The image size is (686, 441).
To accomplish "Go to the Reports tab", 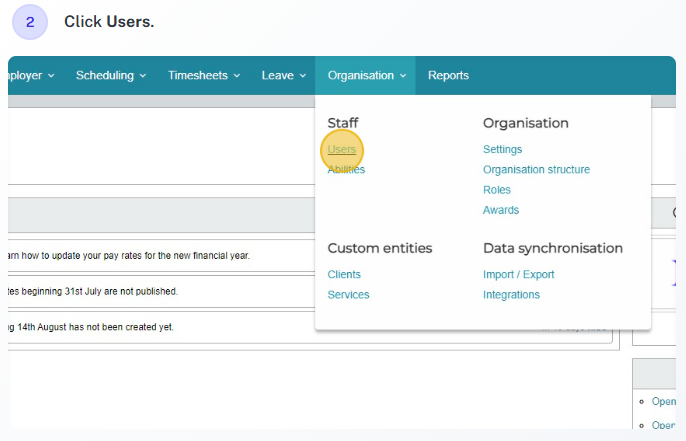I will 448,75.
